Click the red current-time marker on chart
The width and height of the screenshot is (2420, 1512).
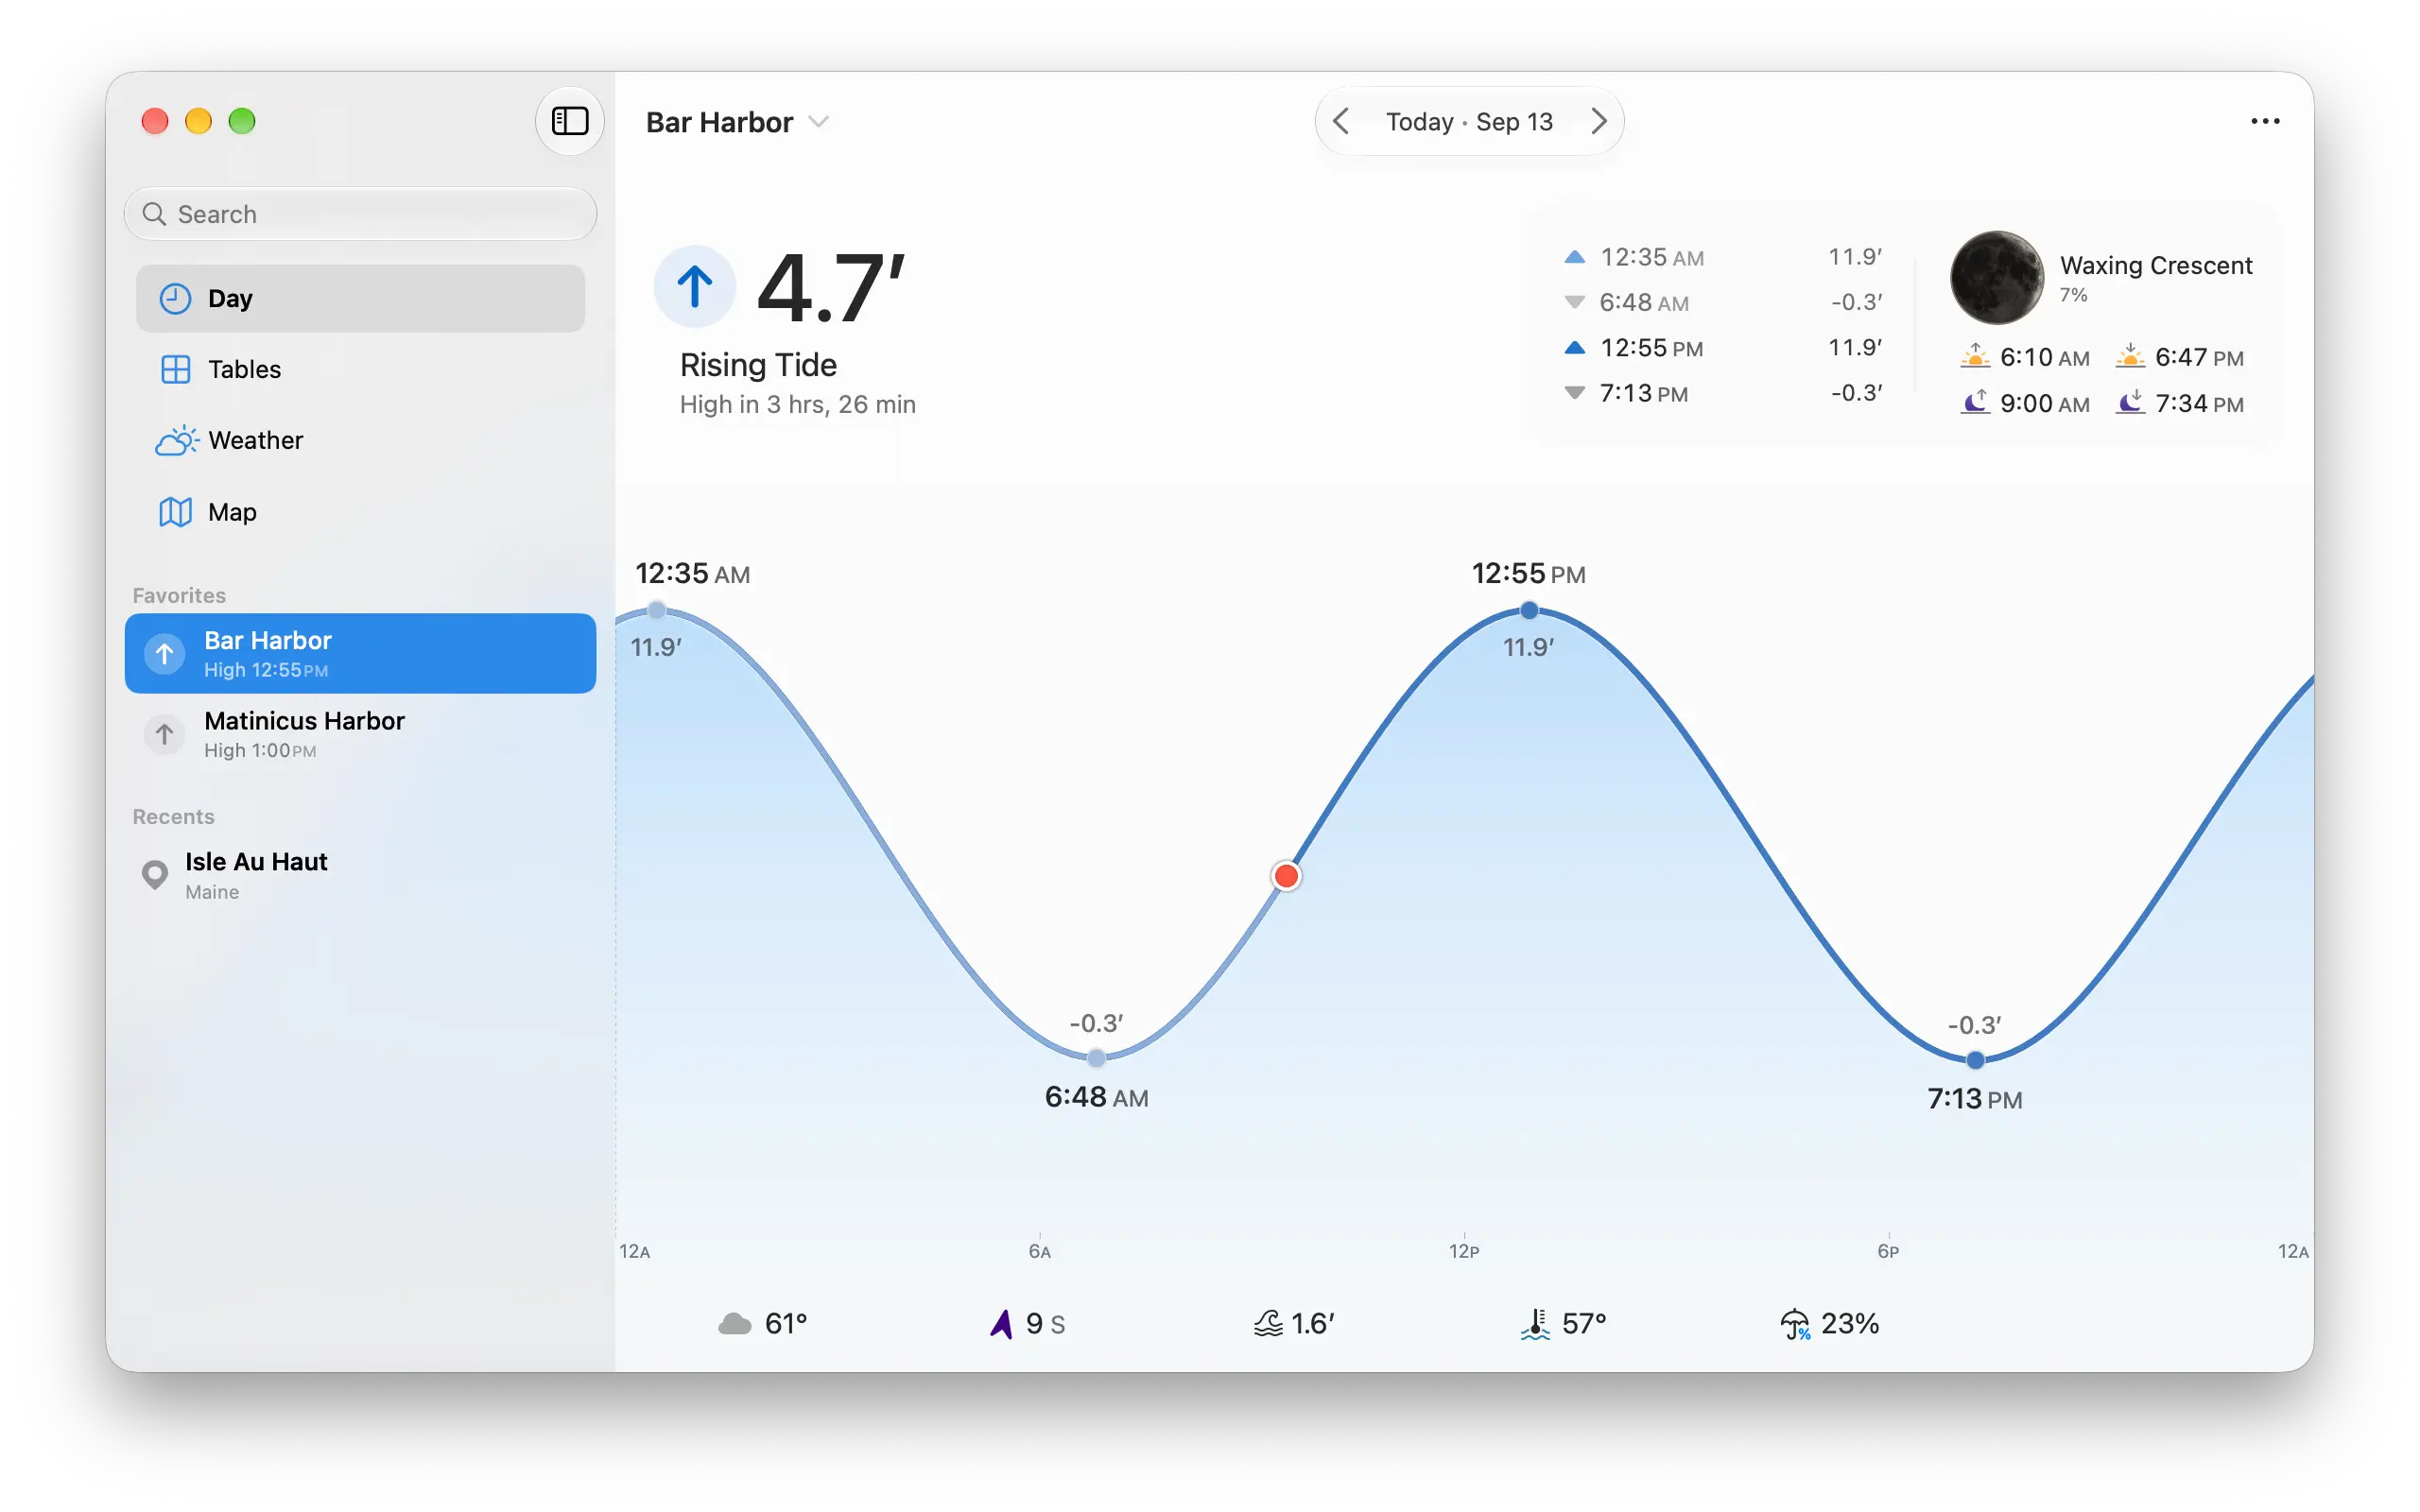(x=1286, y=876)
